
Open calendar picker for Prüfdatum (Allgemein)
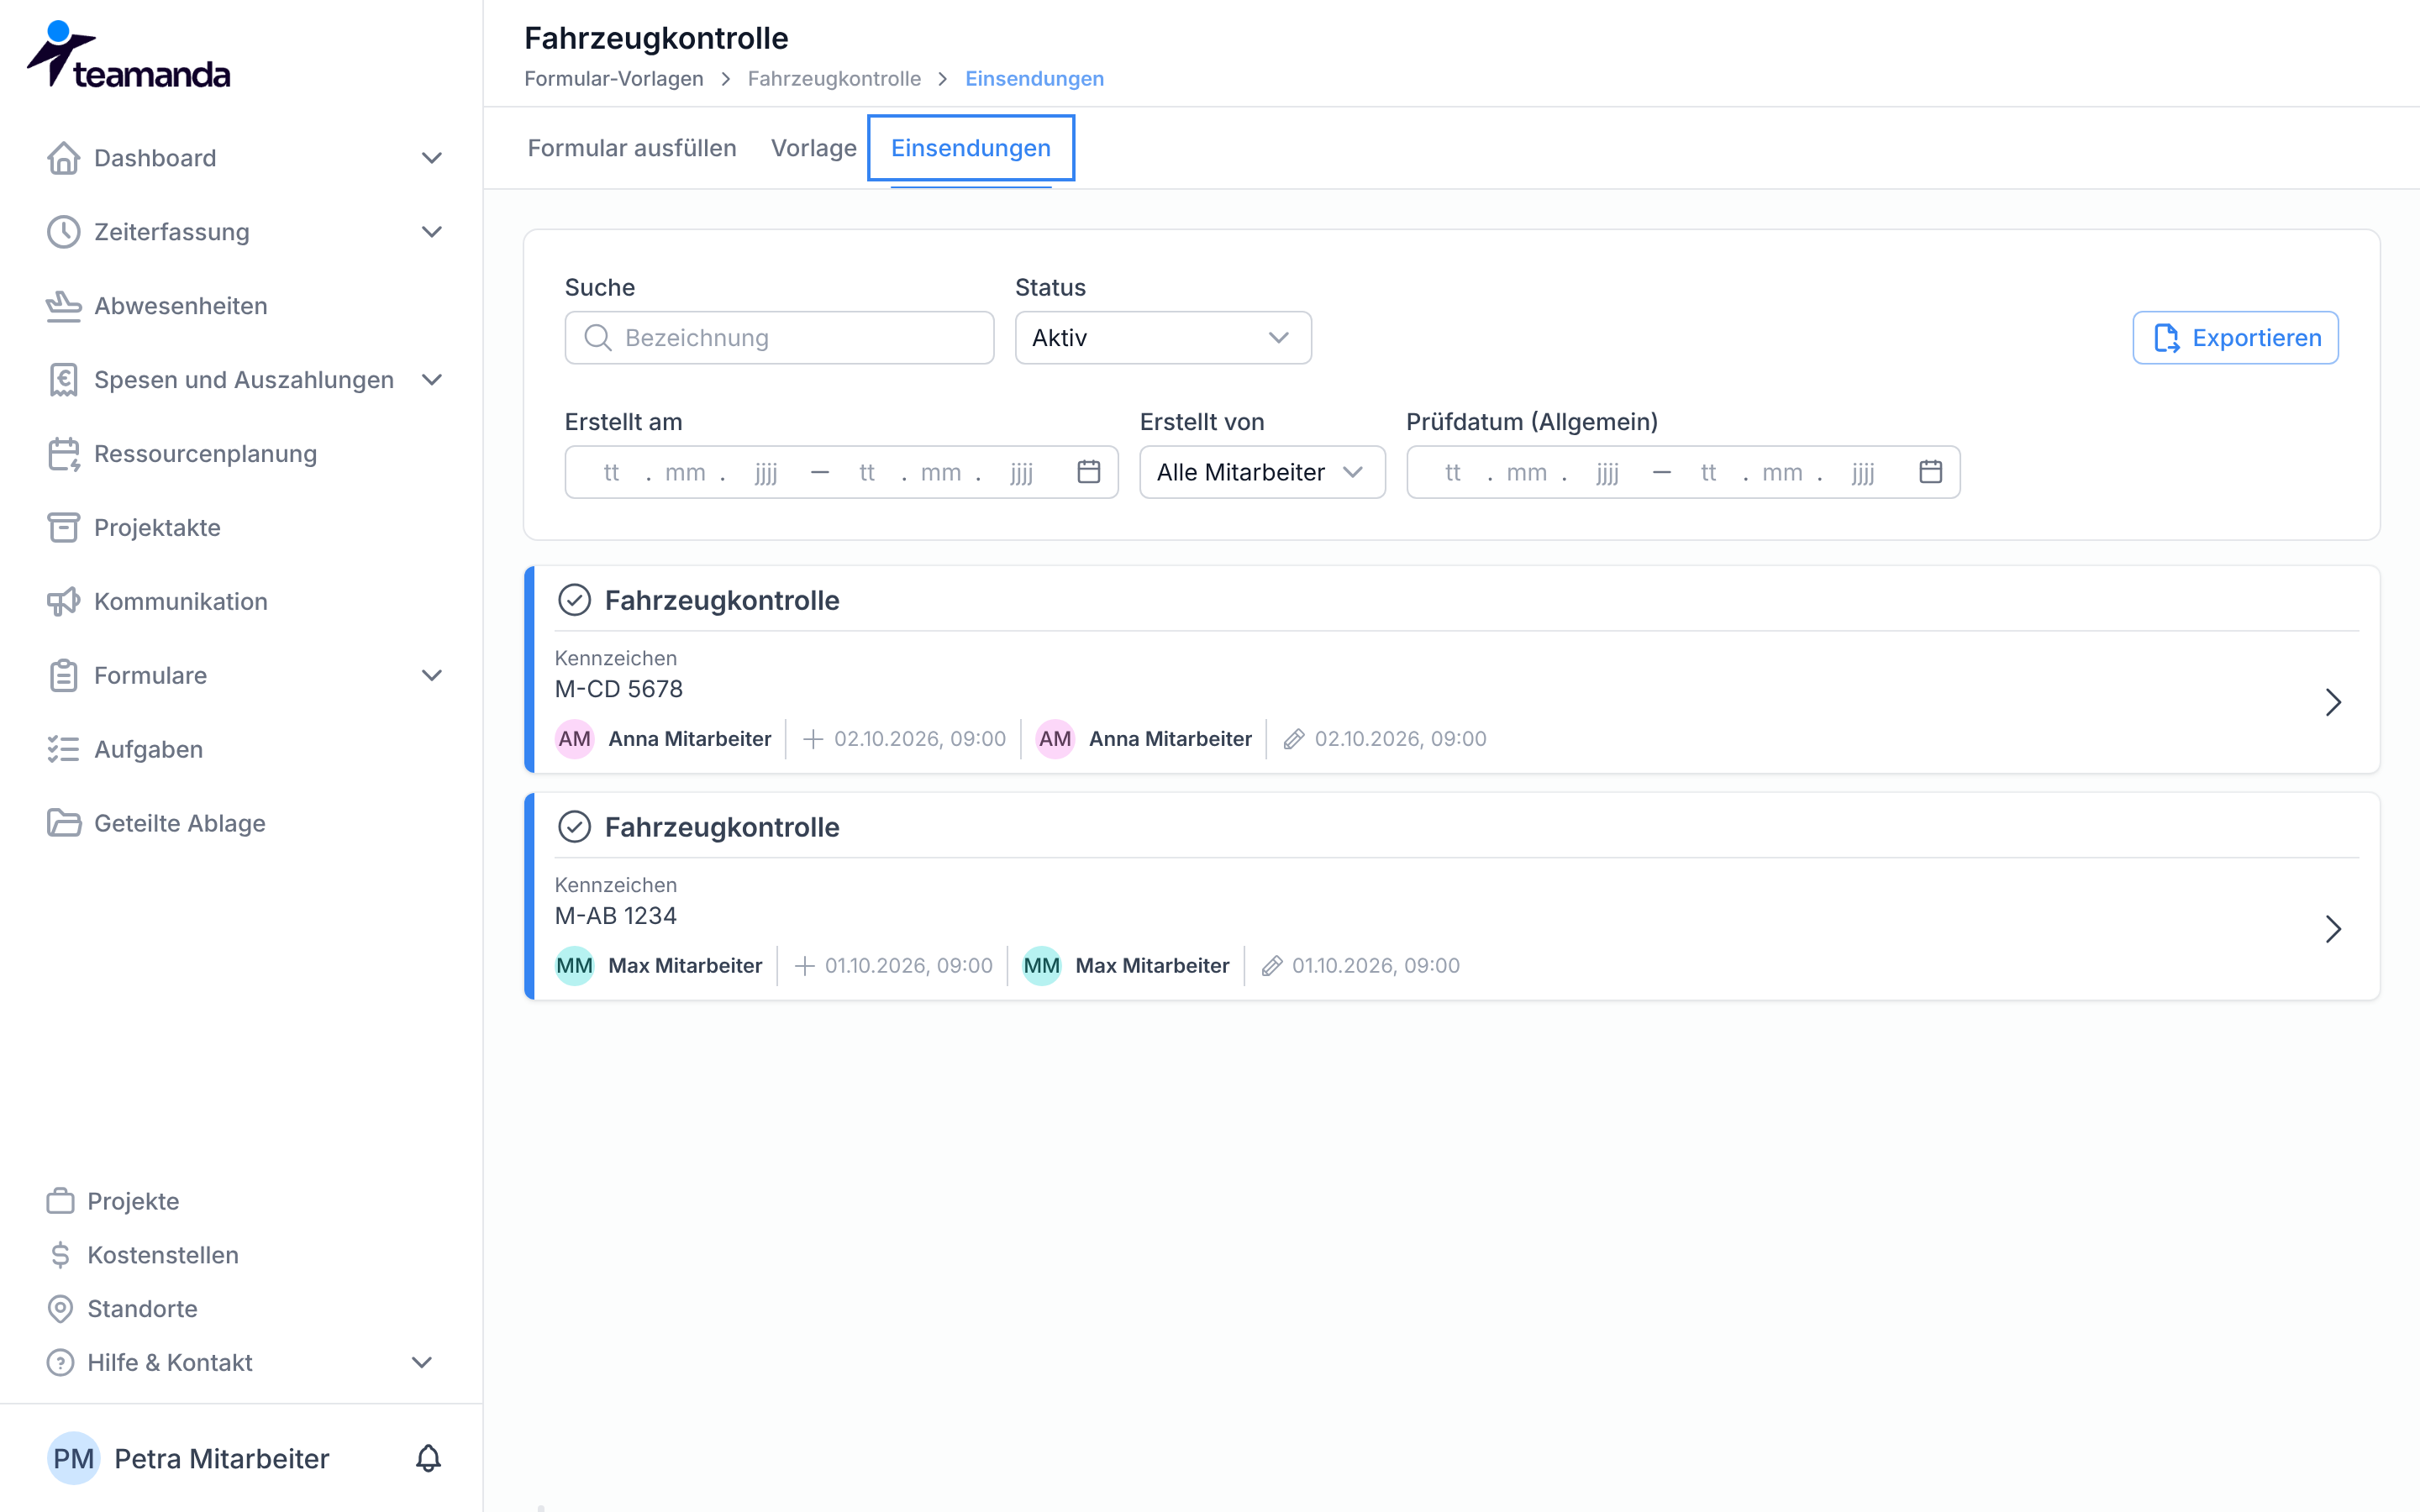(1931, 472)
